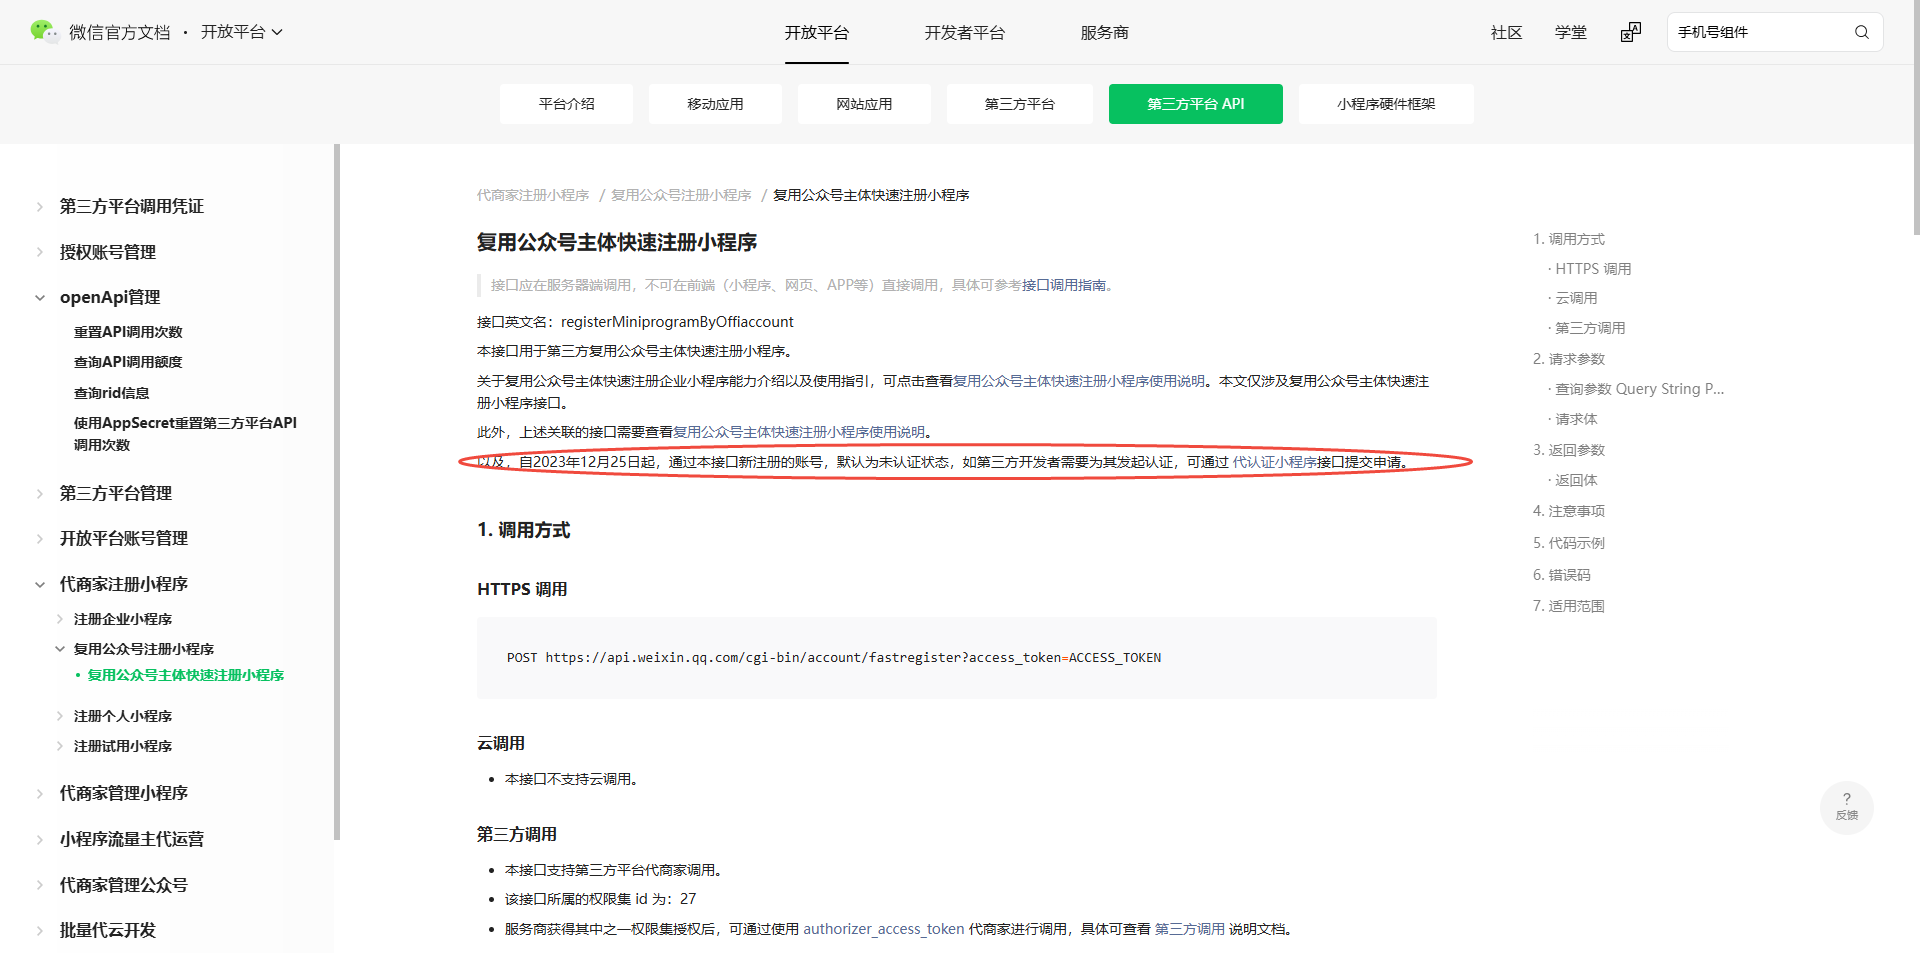Jump to 查询参数 Query String in outline
The height and width of the screenshot is (953, 1920).
tap(1640, 389)
